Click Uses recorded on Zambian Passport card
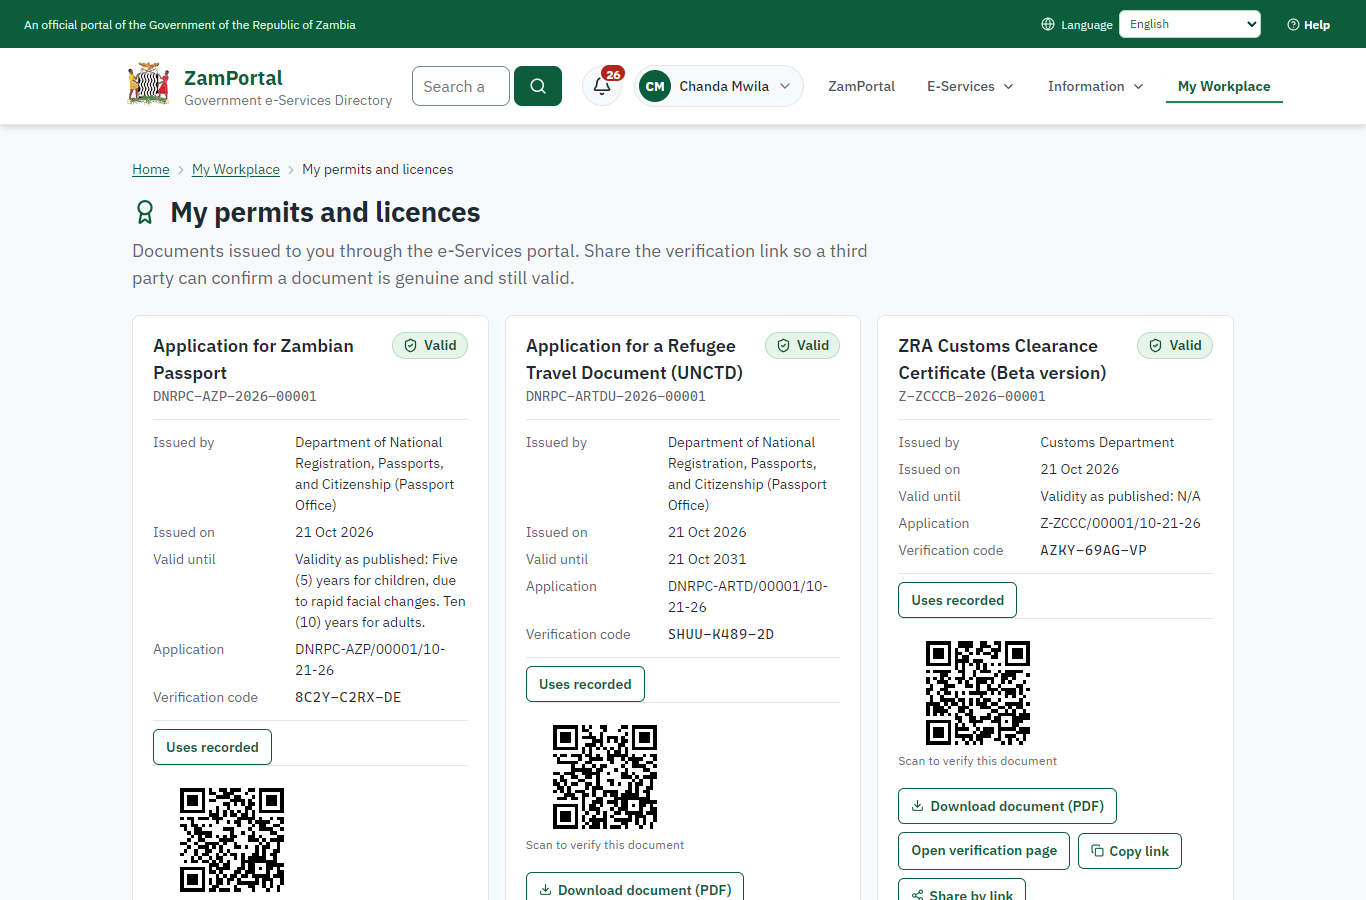 click(212, 747)
